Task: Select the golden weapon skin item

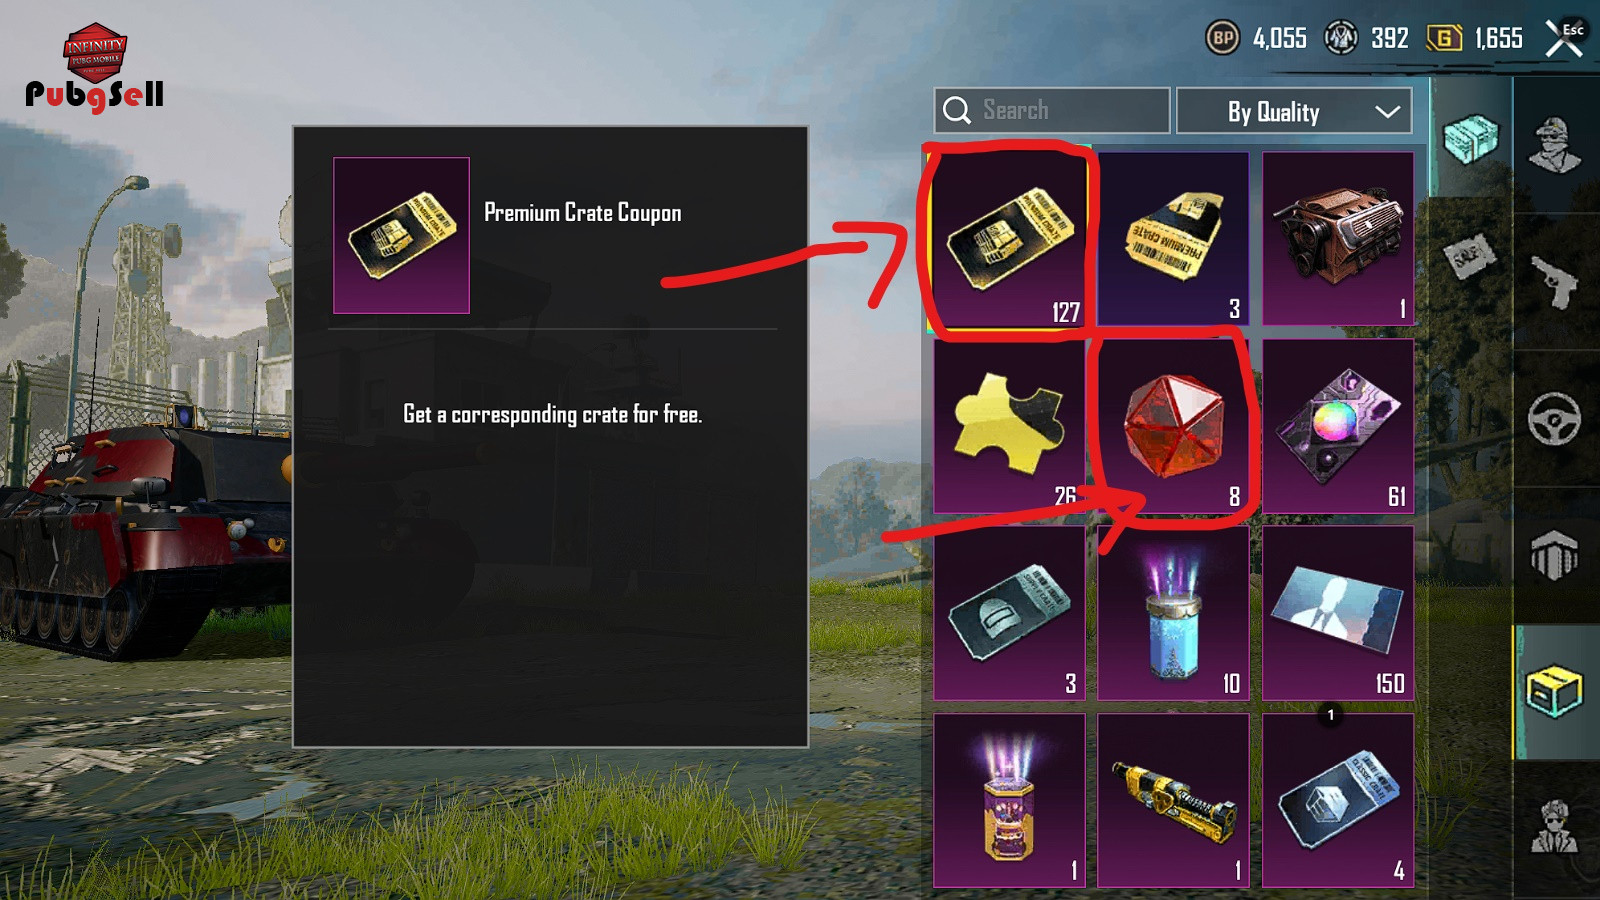Action: click(x=1173, y=800)
